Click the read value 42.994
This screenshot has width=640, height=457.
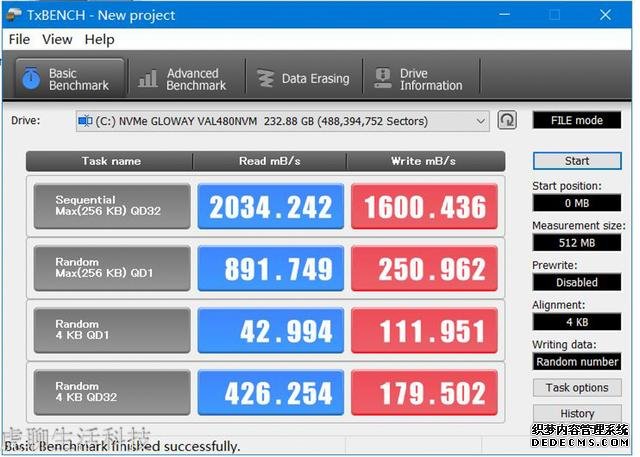click(x=271, y=330)
